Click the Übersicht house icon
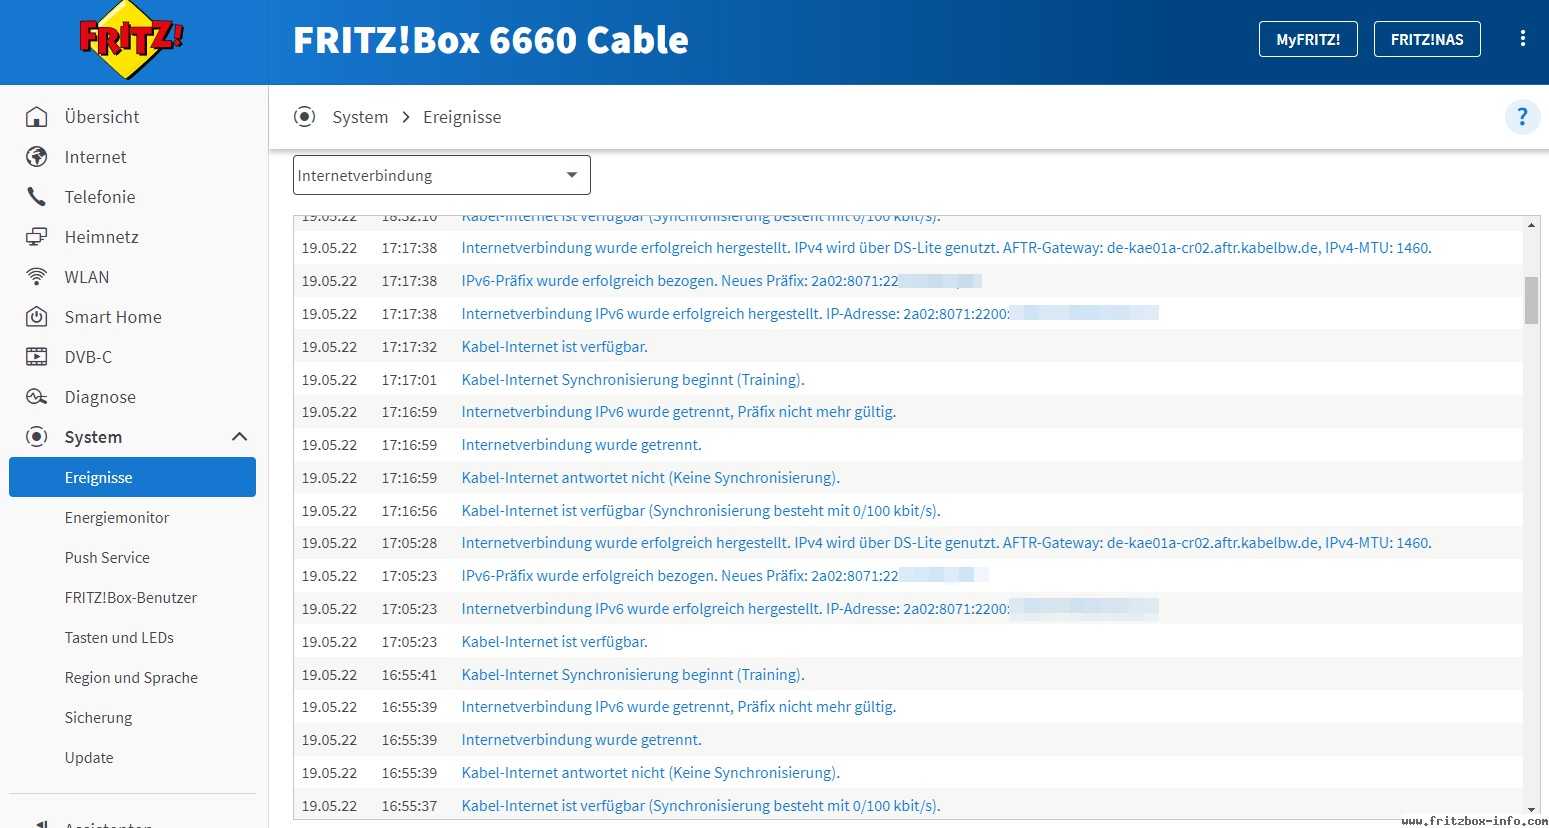 pos(37,117)
